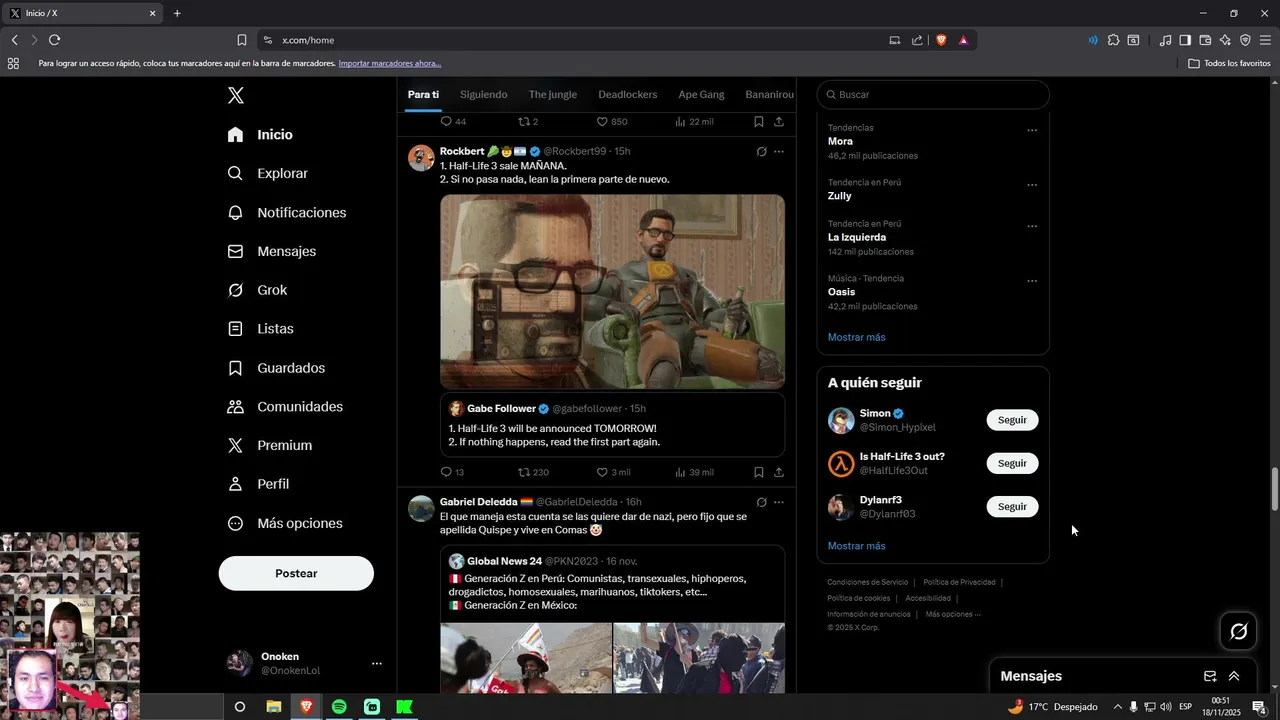The image size is (1280, 720).
Task: Open Todos los favoritos folder
Action: click(1230, 63)
